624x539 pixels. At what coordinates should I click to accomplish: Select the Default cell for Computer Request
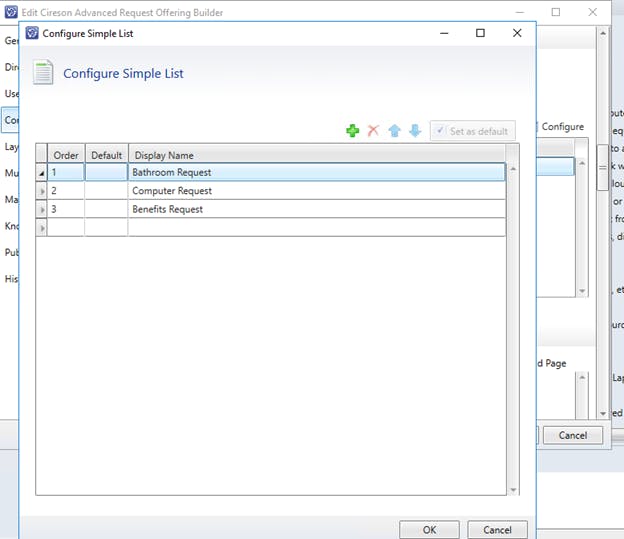click(106, 191)
